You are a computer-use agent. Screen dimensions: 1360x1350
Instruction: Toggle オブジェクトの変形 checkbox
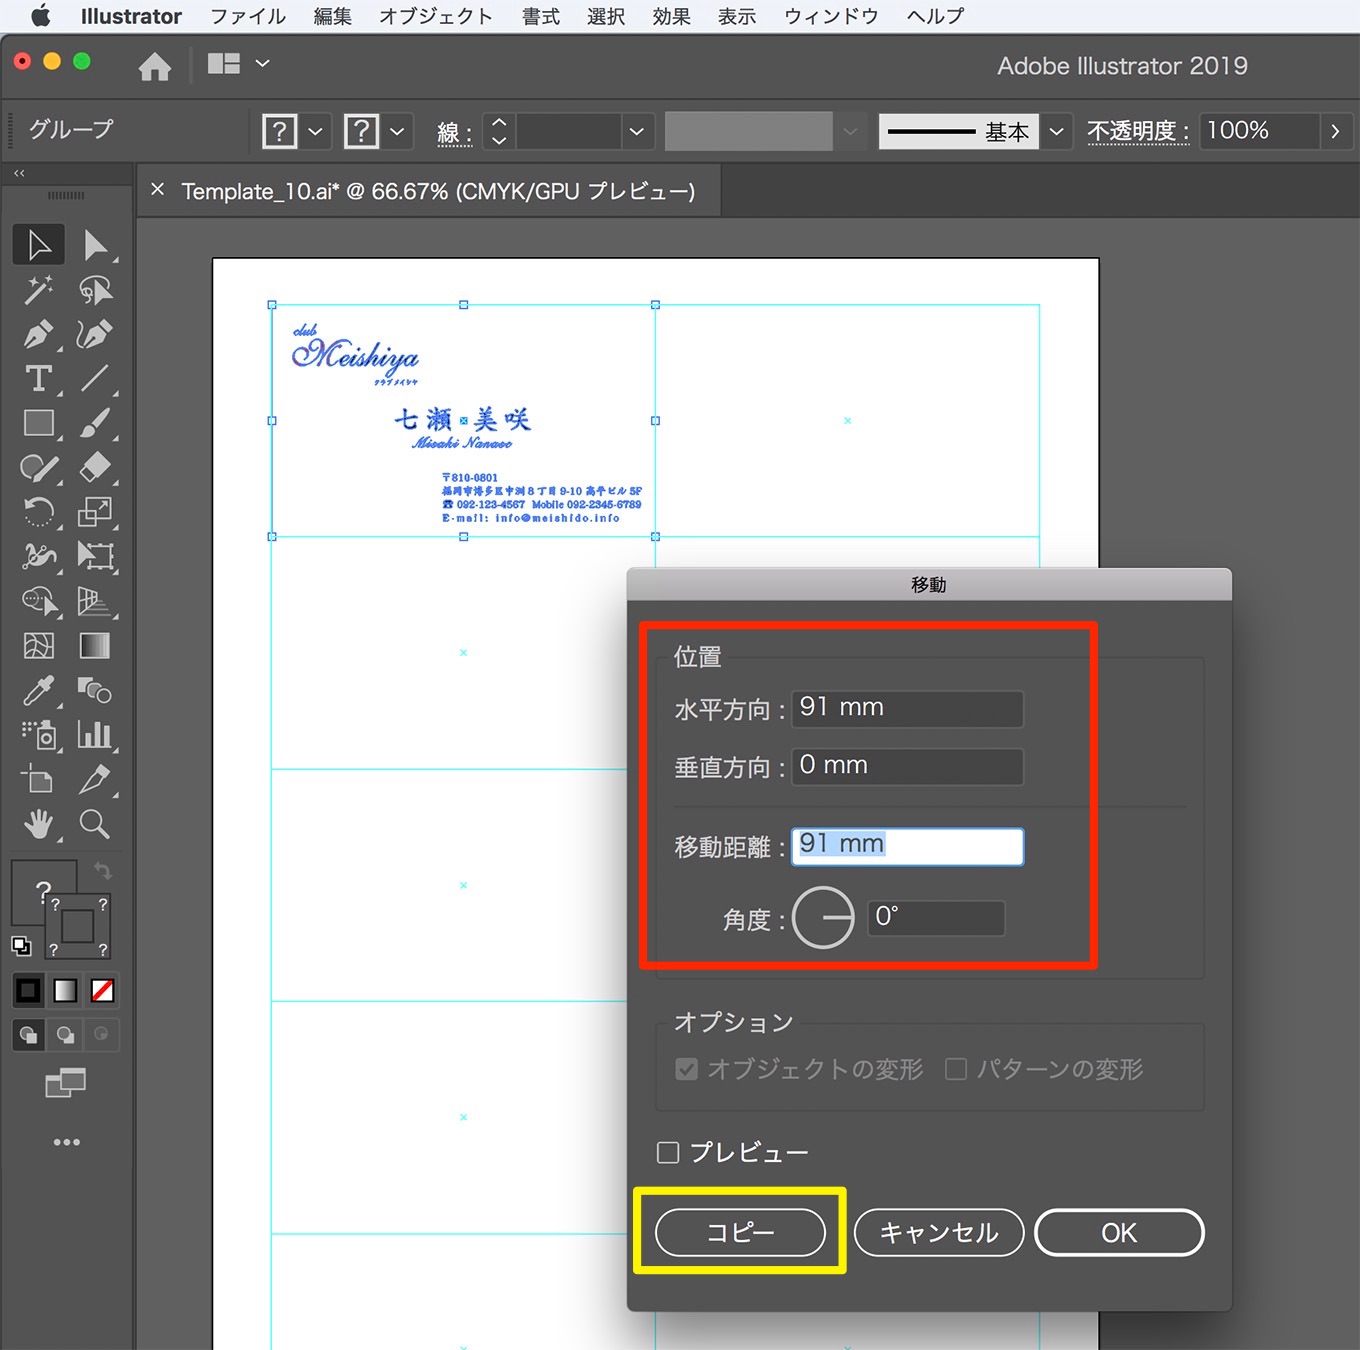coord(686,1069)
